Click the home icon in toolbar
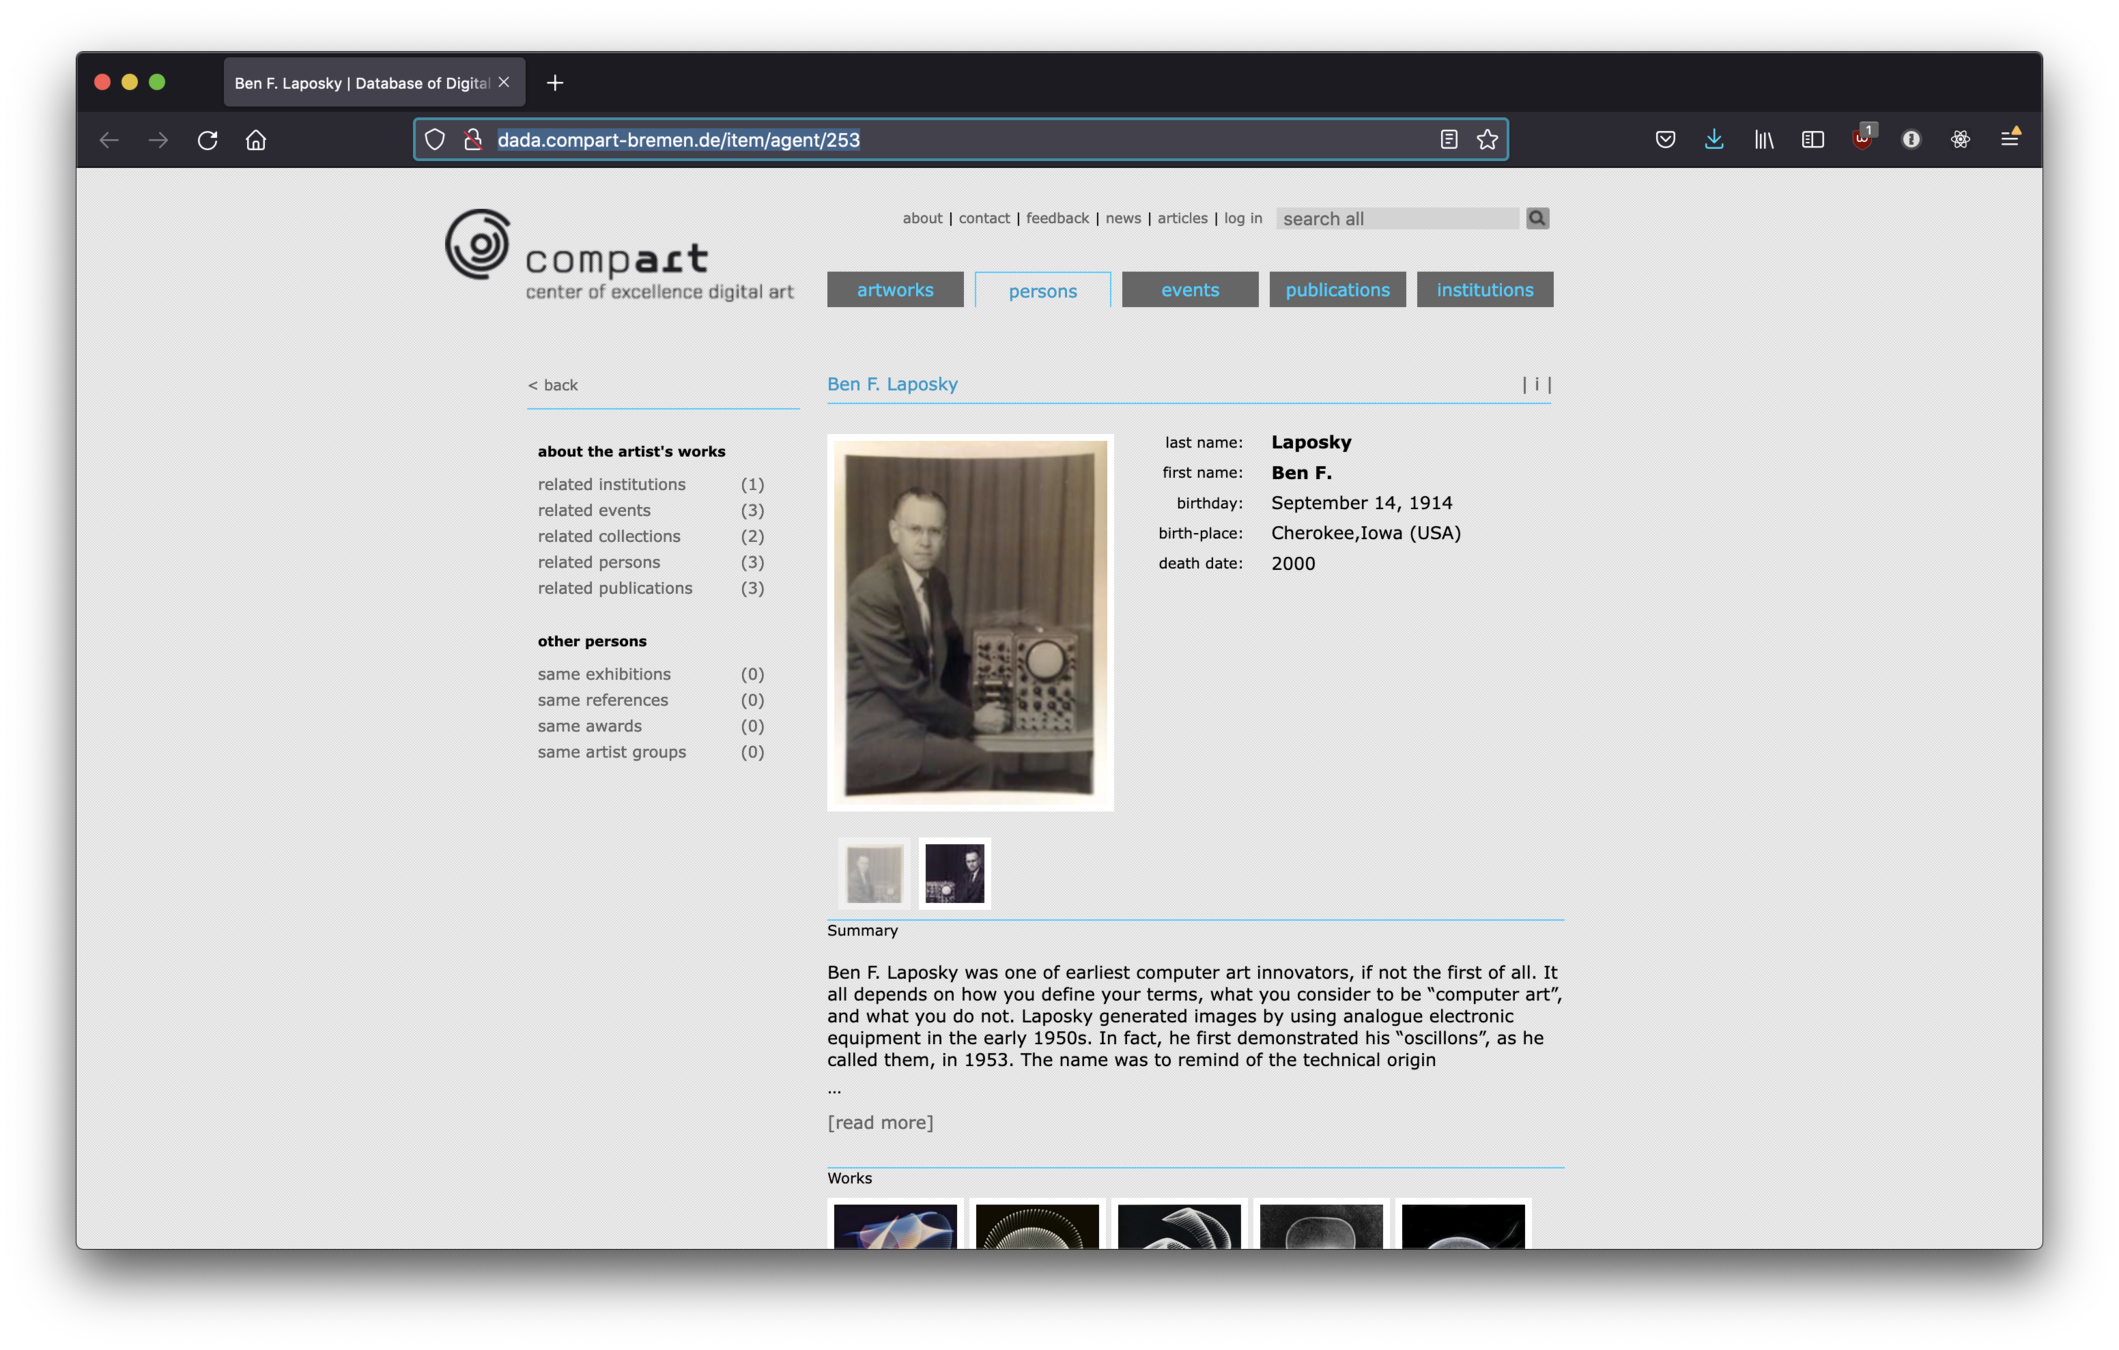The image size is (2119, 1350). [256, 140]
